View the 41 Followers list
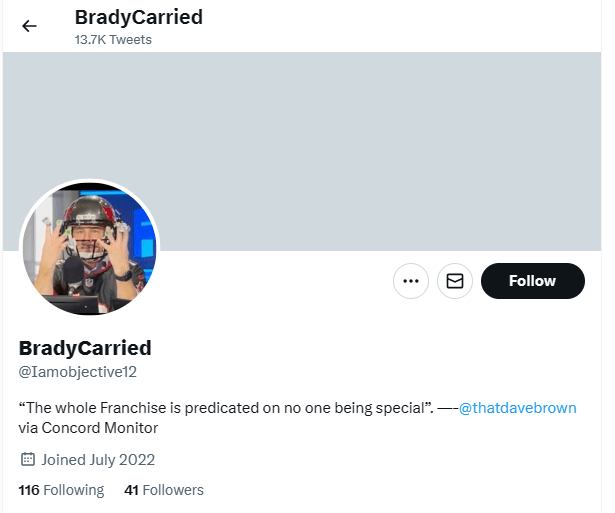This screenshot has width=615, height=513. [164, 490]
